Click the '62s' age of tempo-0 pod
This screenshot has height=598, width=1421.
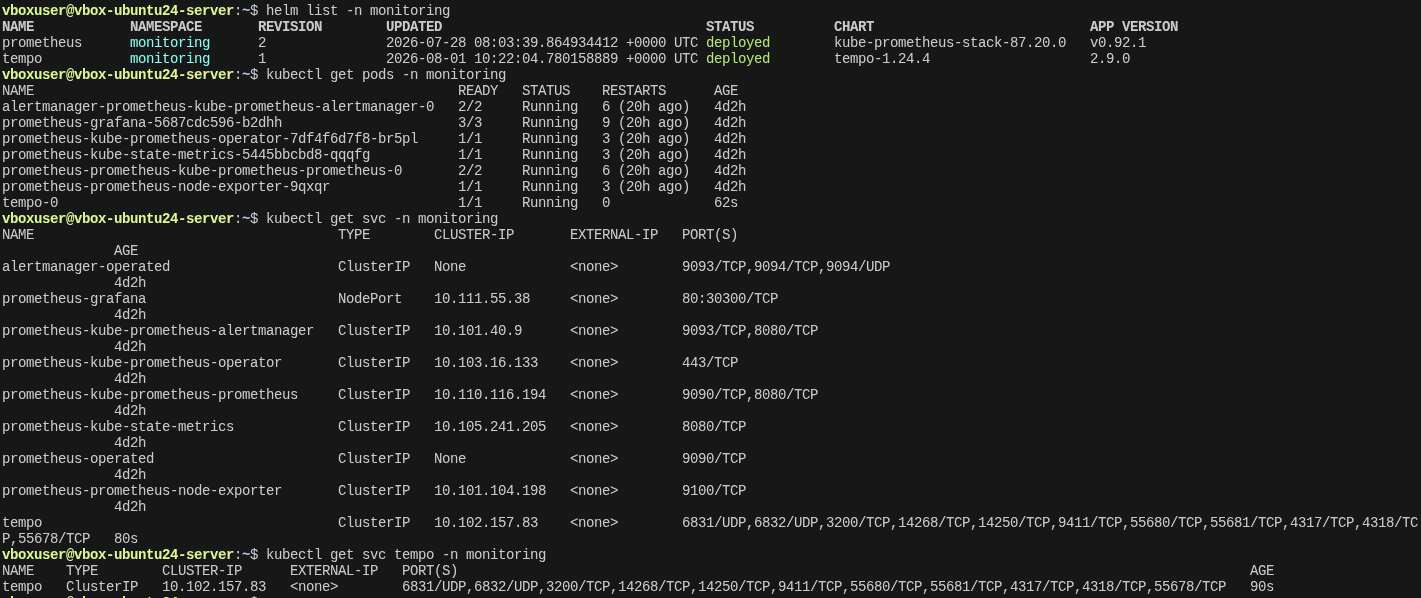[726, 203]
